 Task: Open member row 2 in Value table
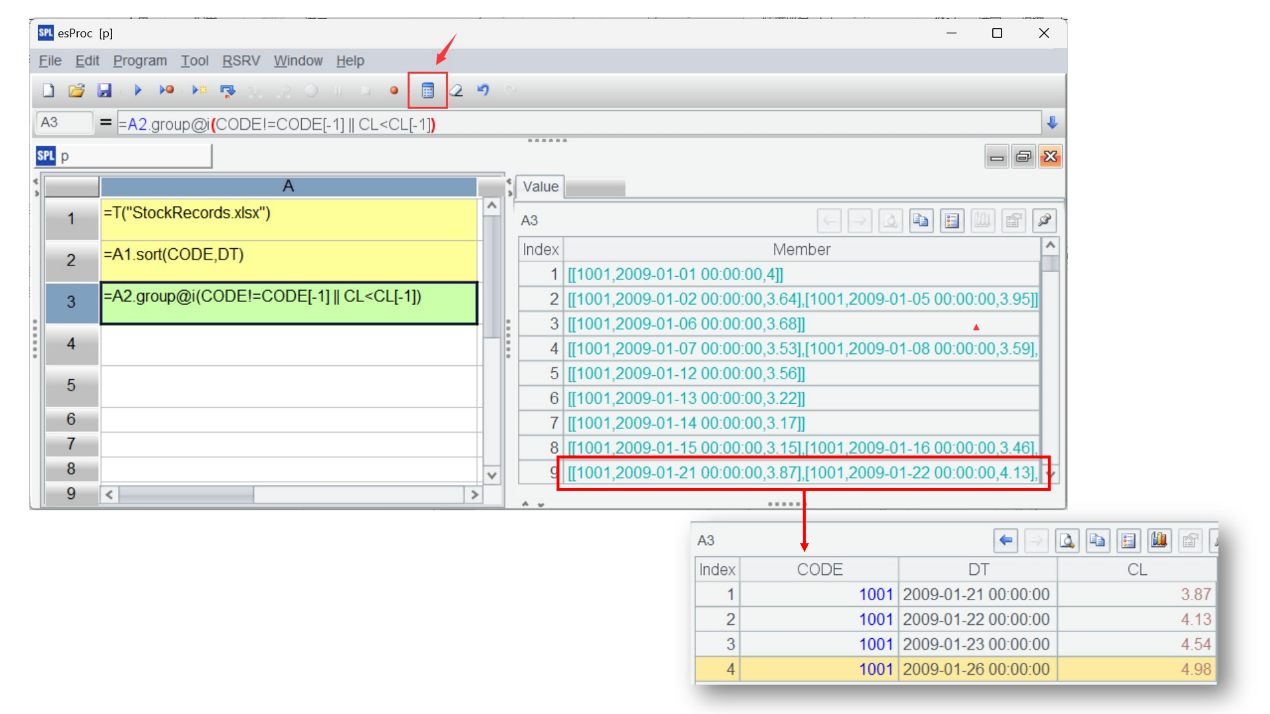[x=801, y=299]
